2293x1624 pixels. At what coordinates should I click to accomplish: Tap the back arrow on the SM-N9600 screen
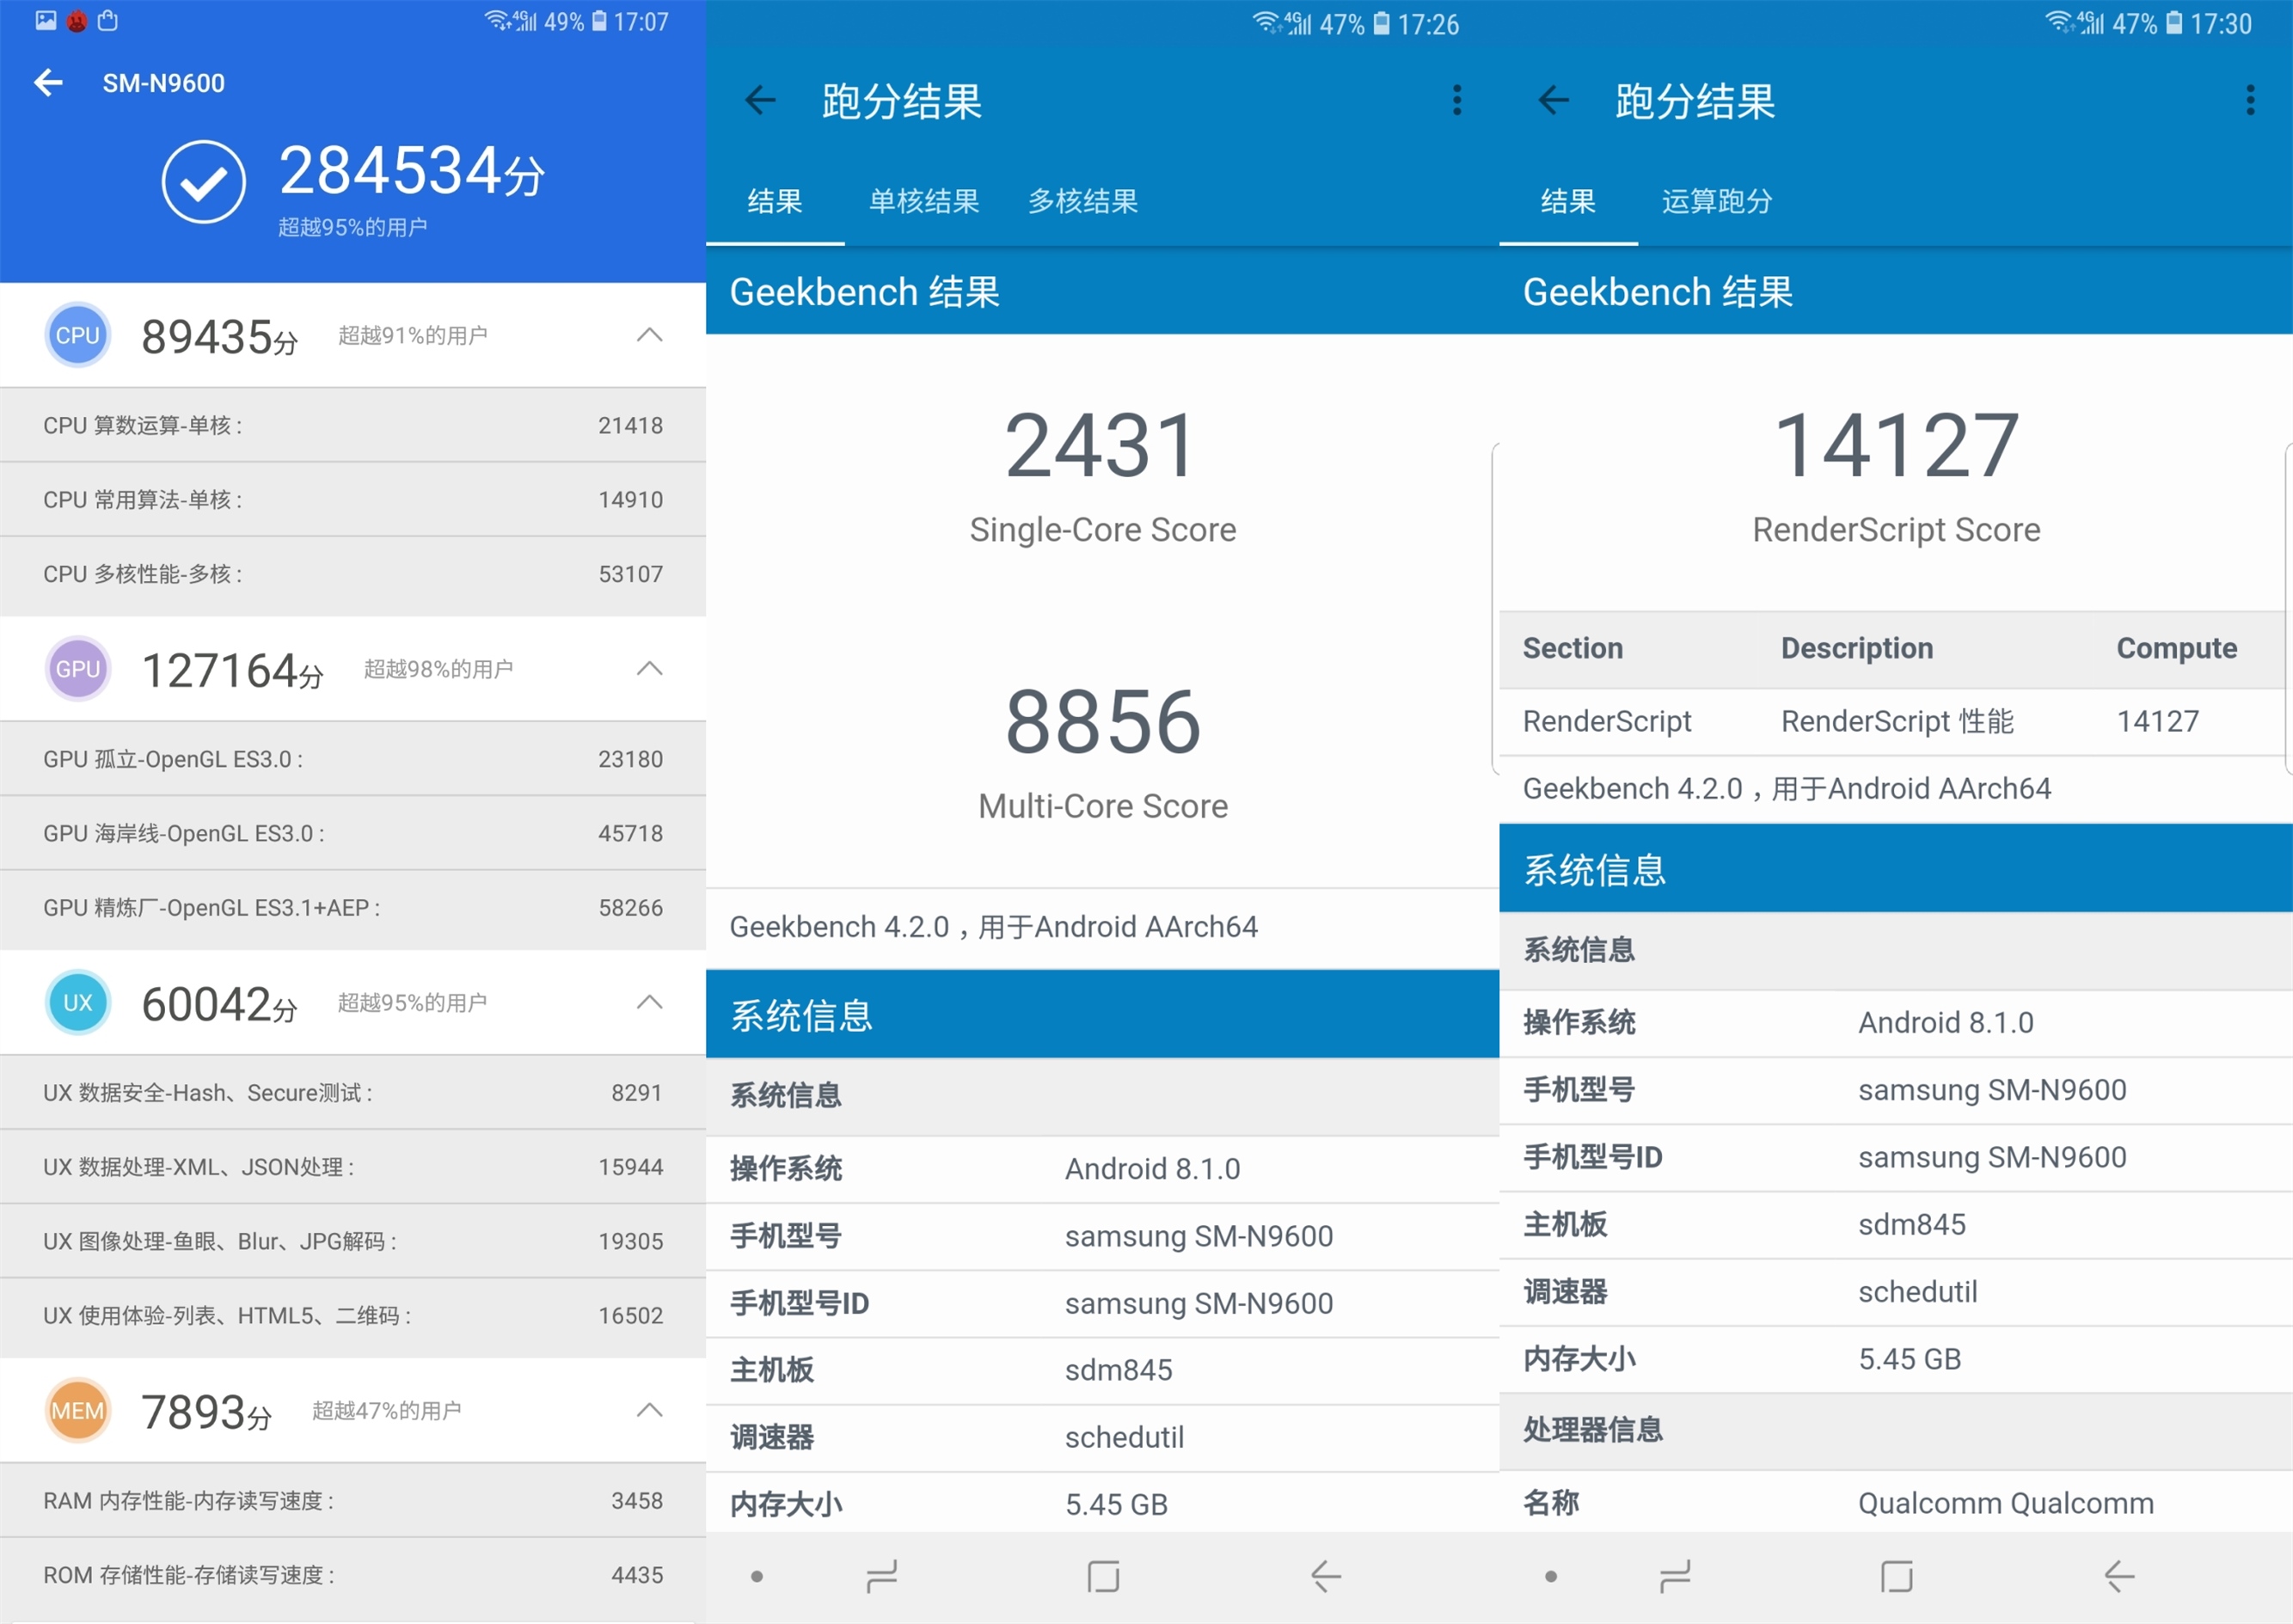click(48, 83)
